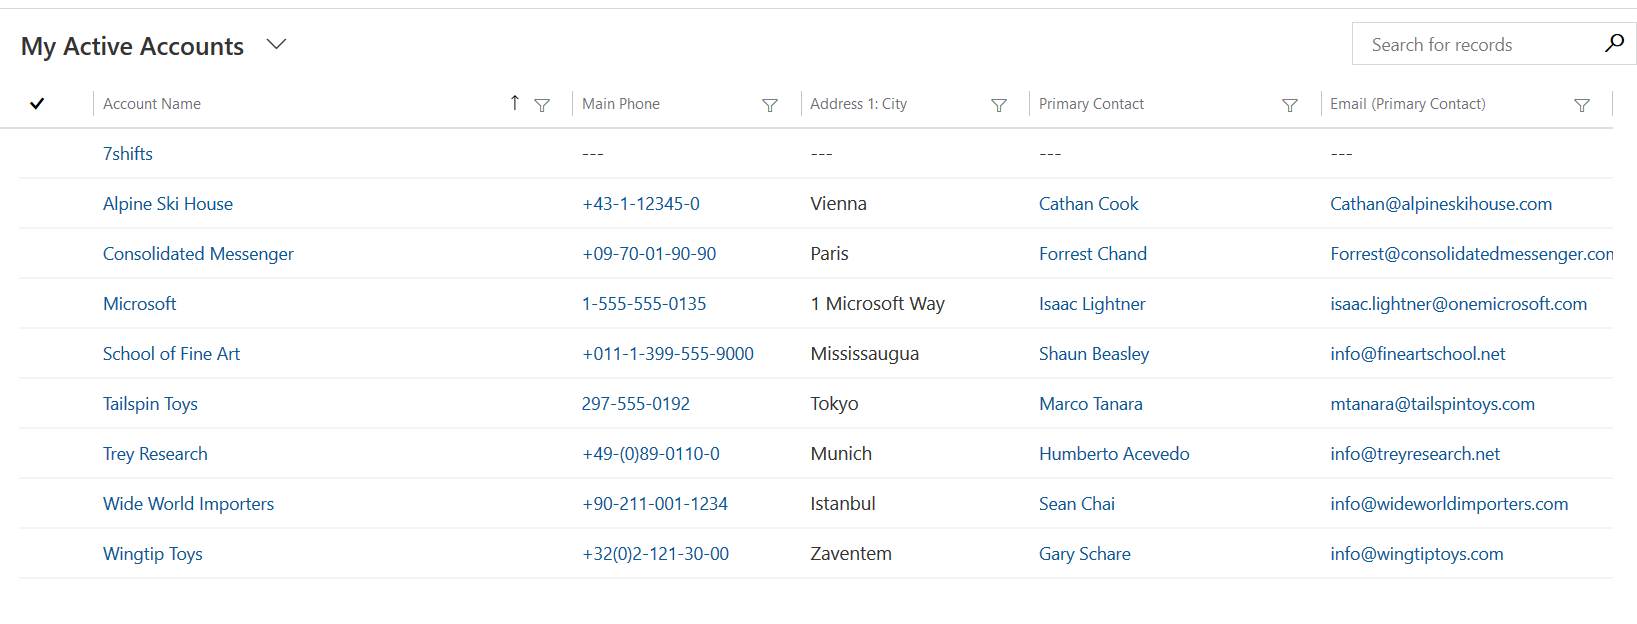1637x624 pixels.
Task: Select the Munich city cell
Action: coord(841,454)
